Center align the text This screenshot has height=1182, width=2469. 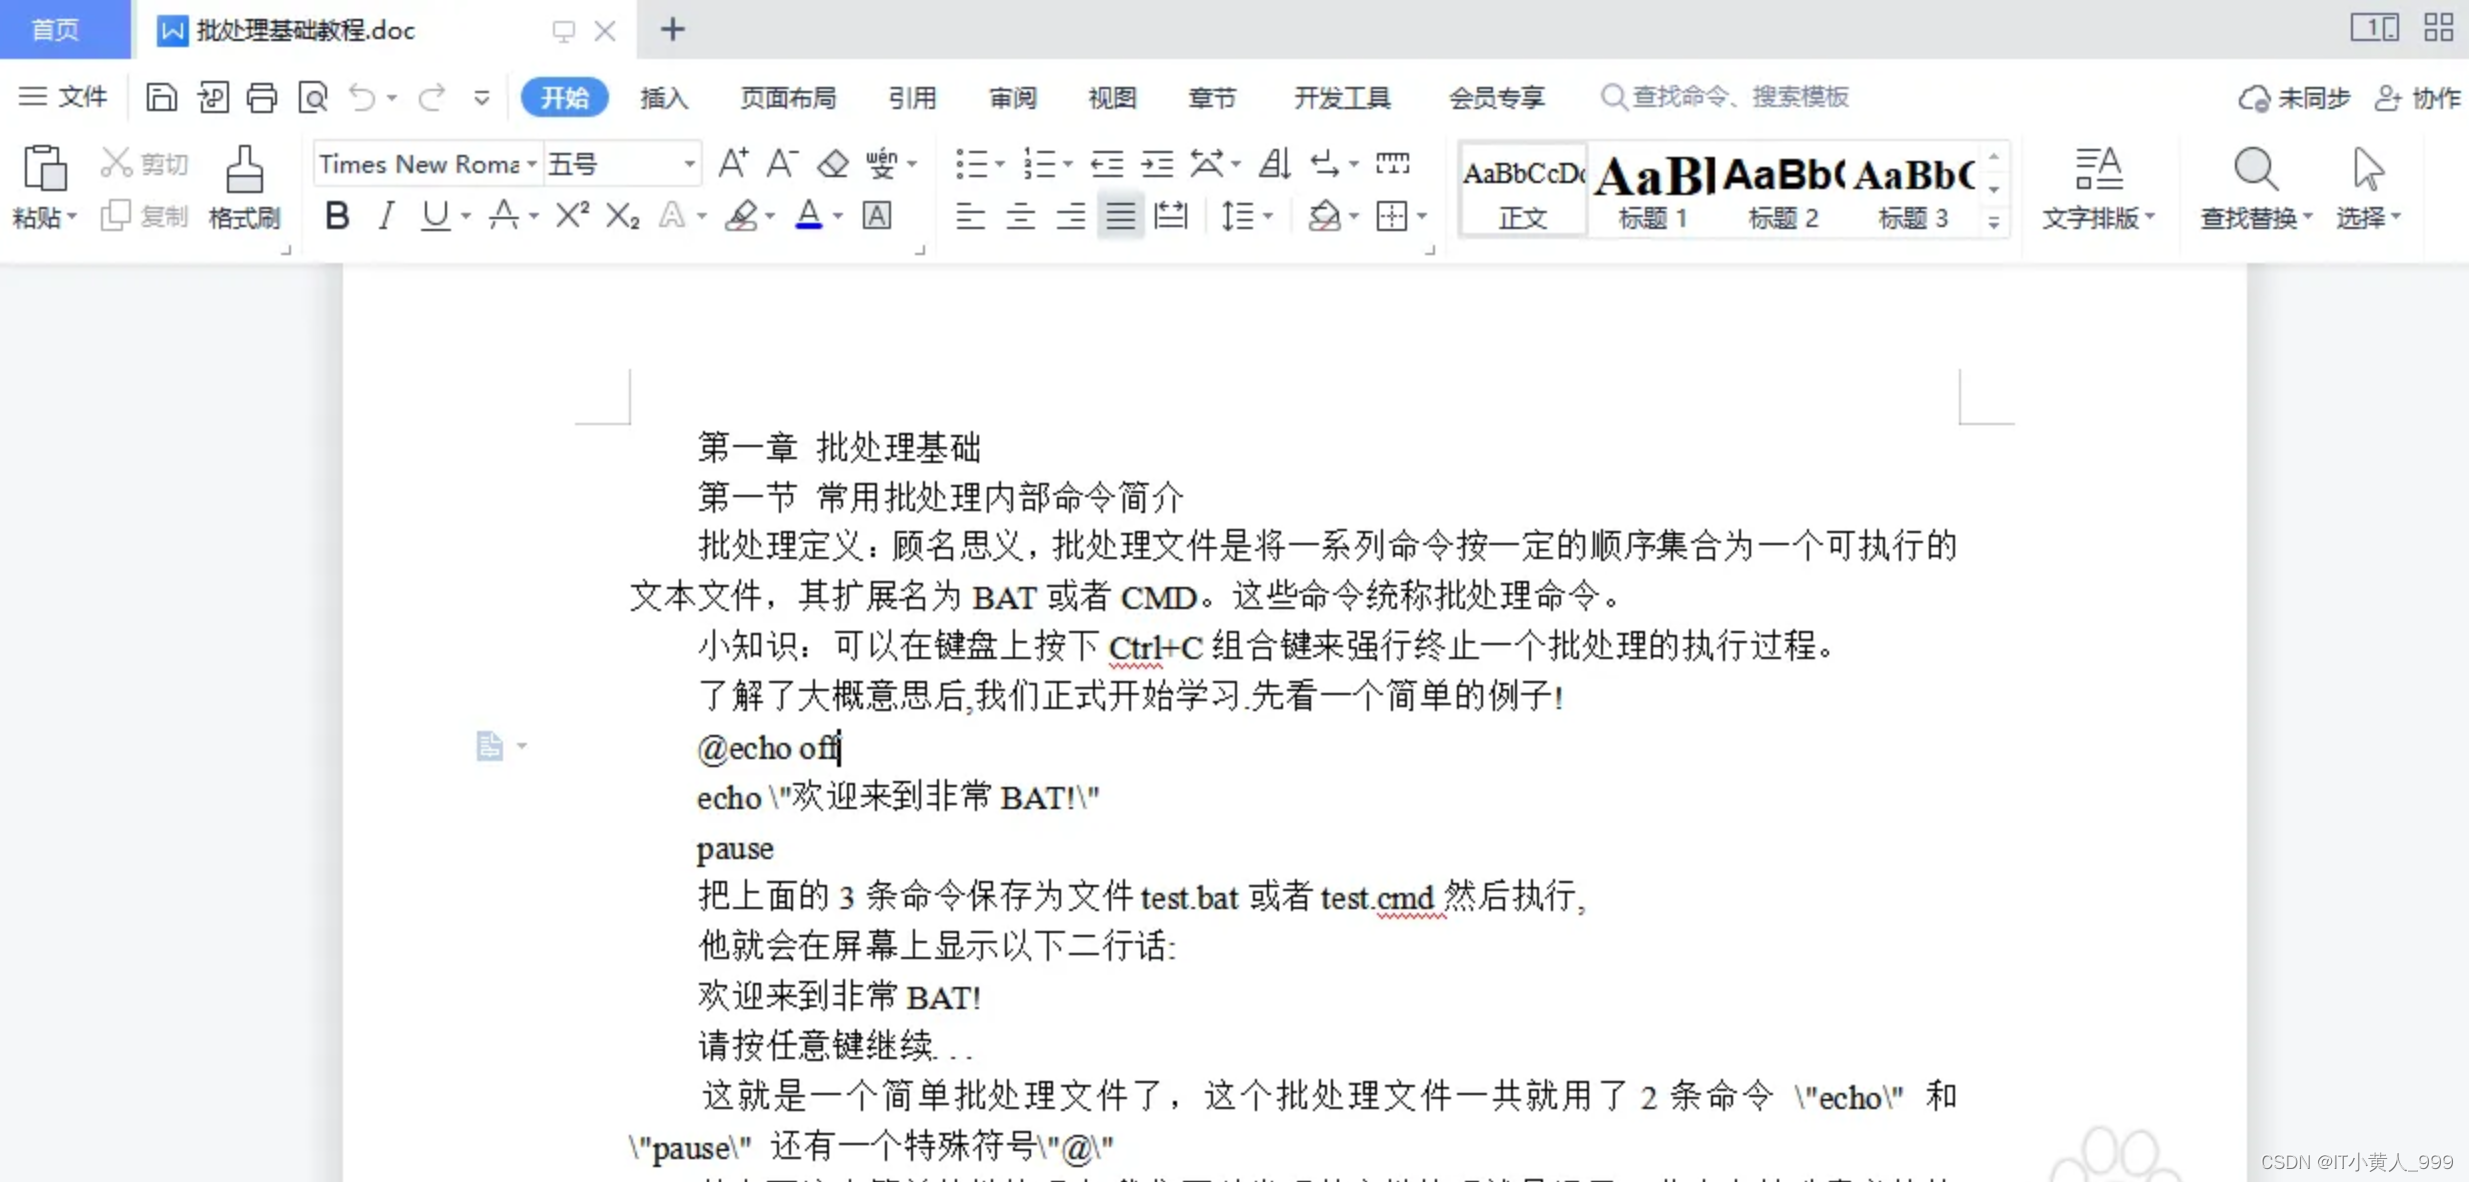click(1020, 216)
